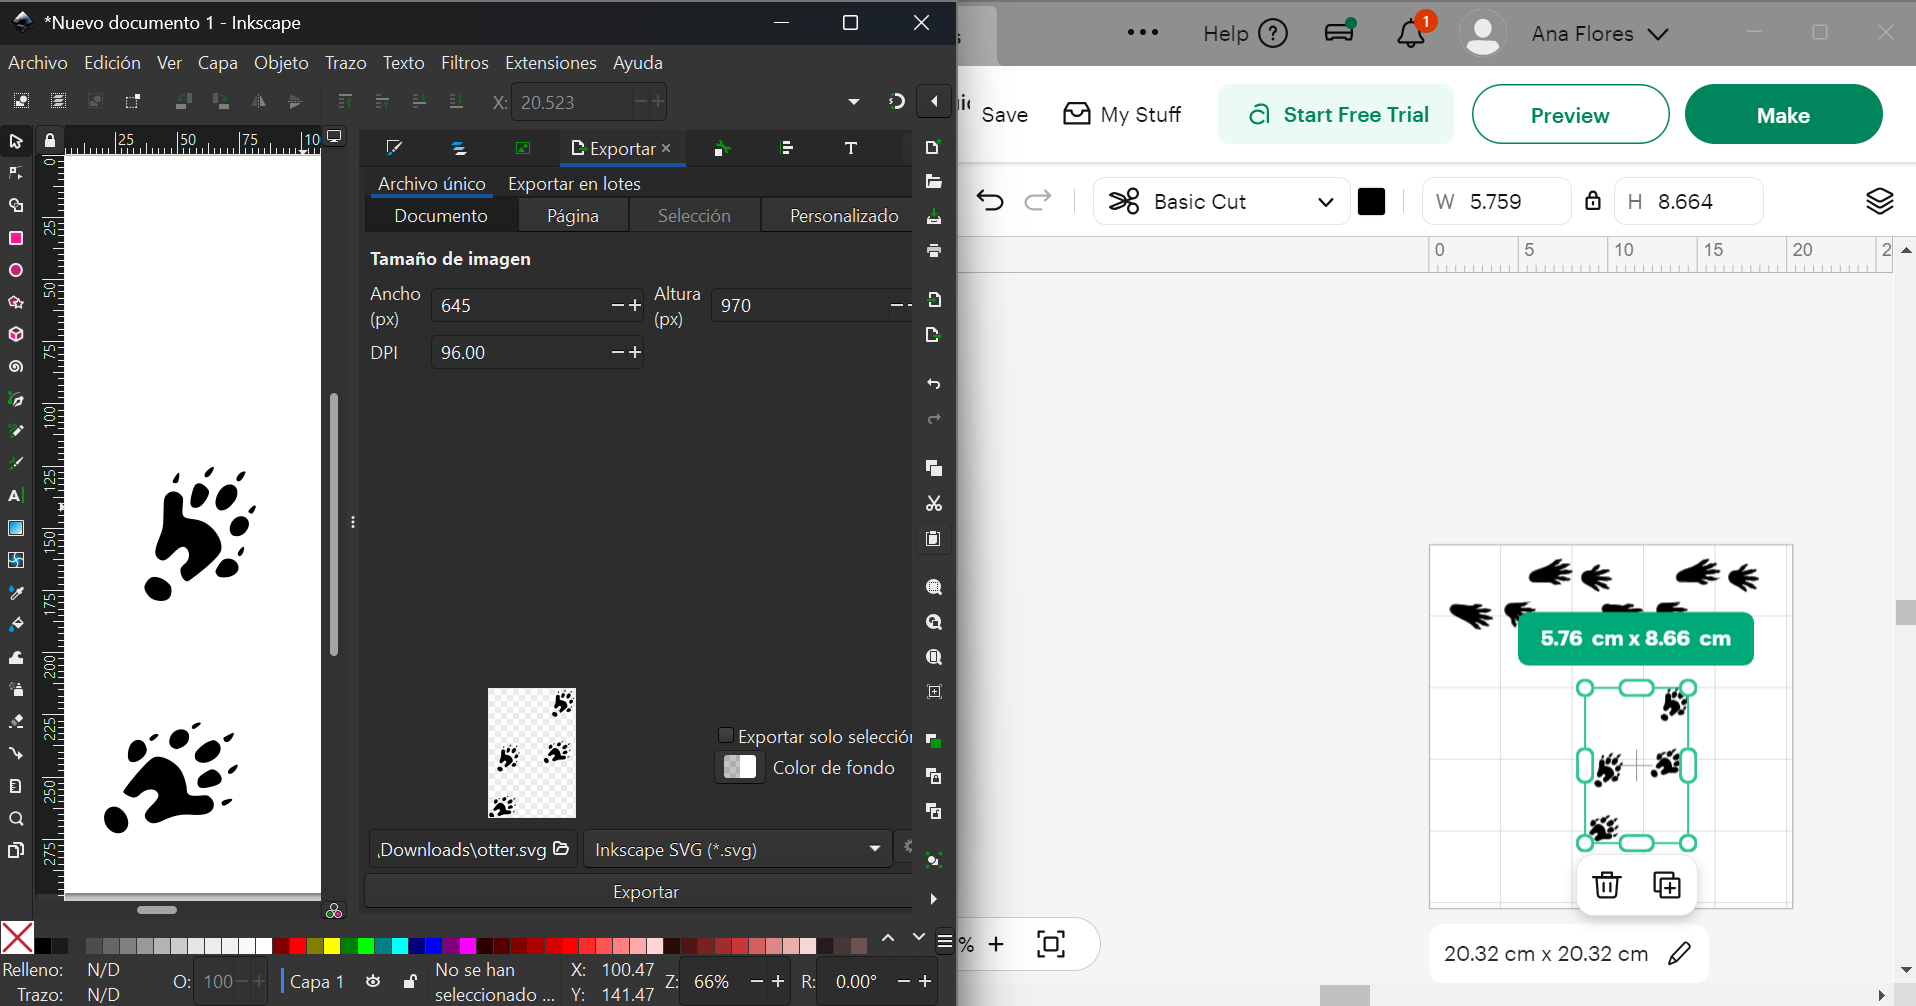
Task: Duplicate selection using Cricut duplicate icon
Action: tap(1667, 885)
